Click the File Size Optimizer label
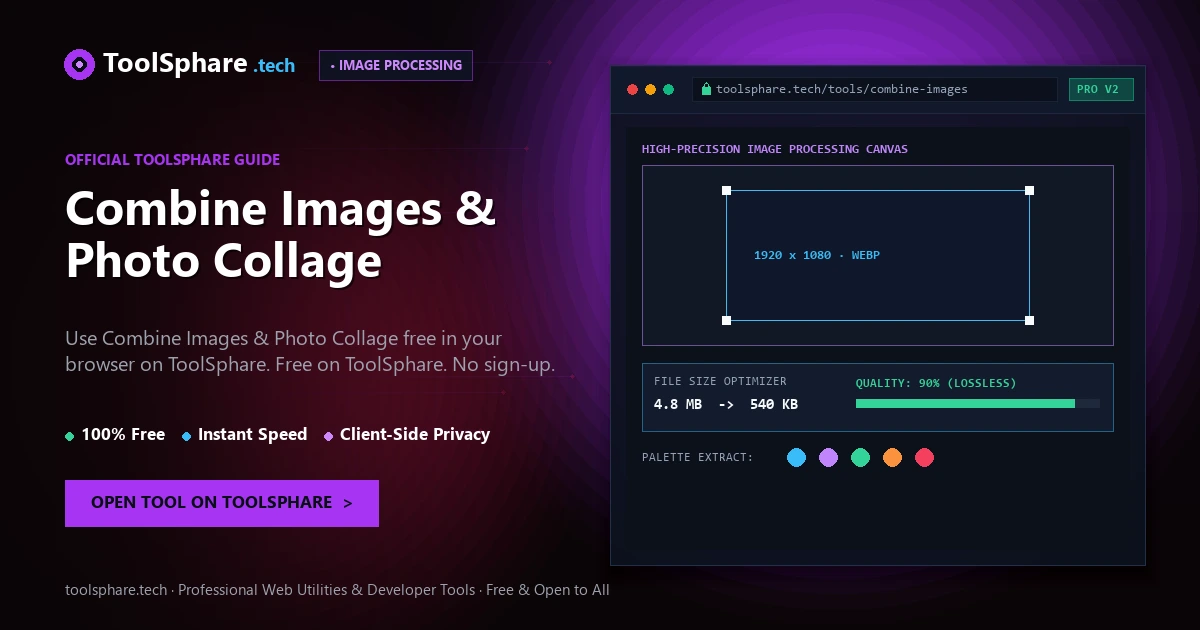Screen dimensions: 1200x630 pyautogui.click(x=720, y=381)
